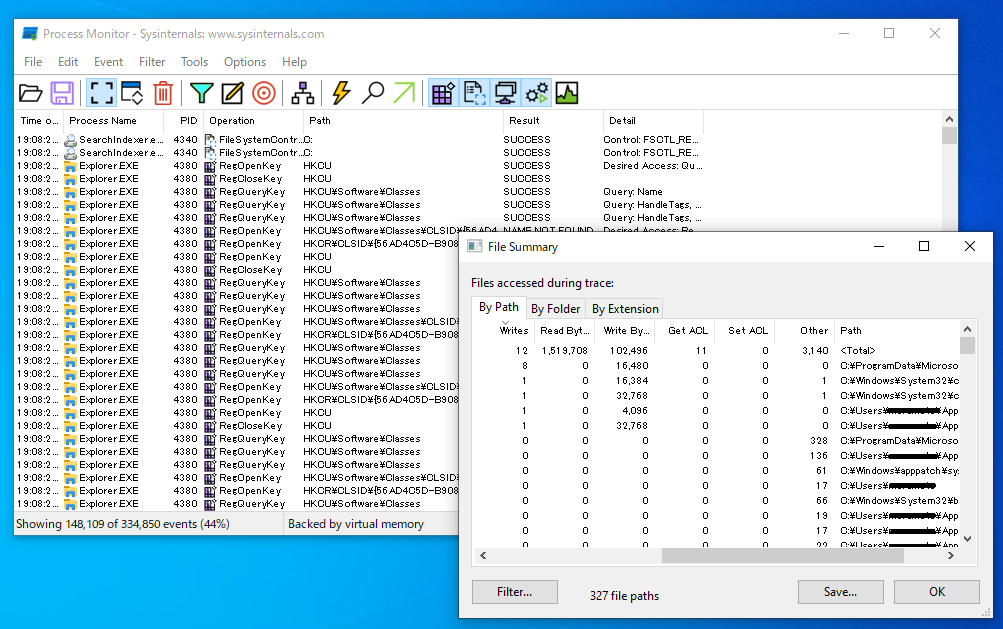Open the Tools menu
This screenshot has height=629, width=1003.
[194, 62]
